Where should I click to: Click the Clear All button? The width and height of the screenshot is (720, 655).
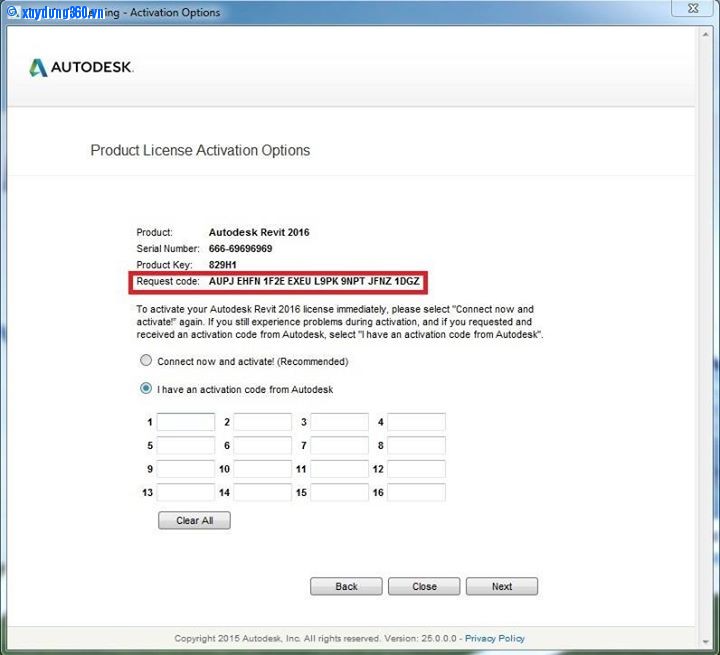tap(195, 520)
